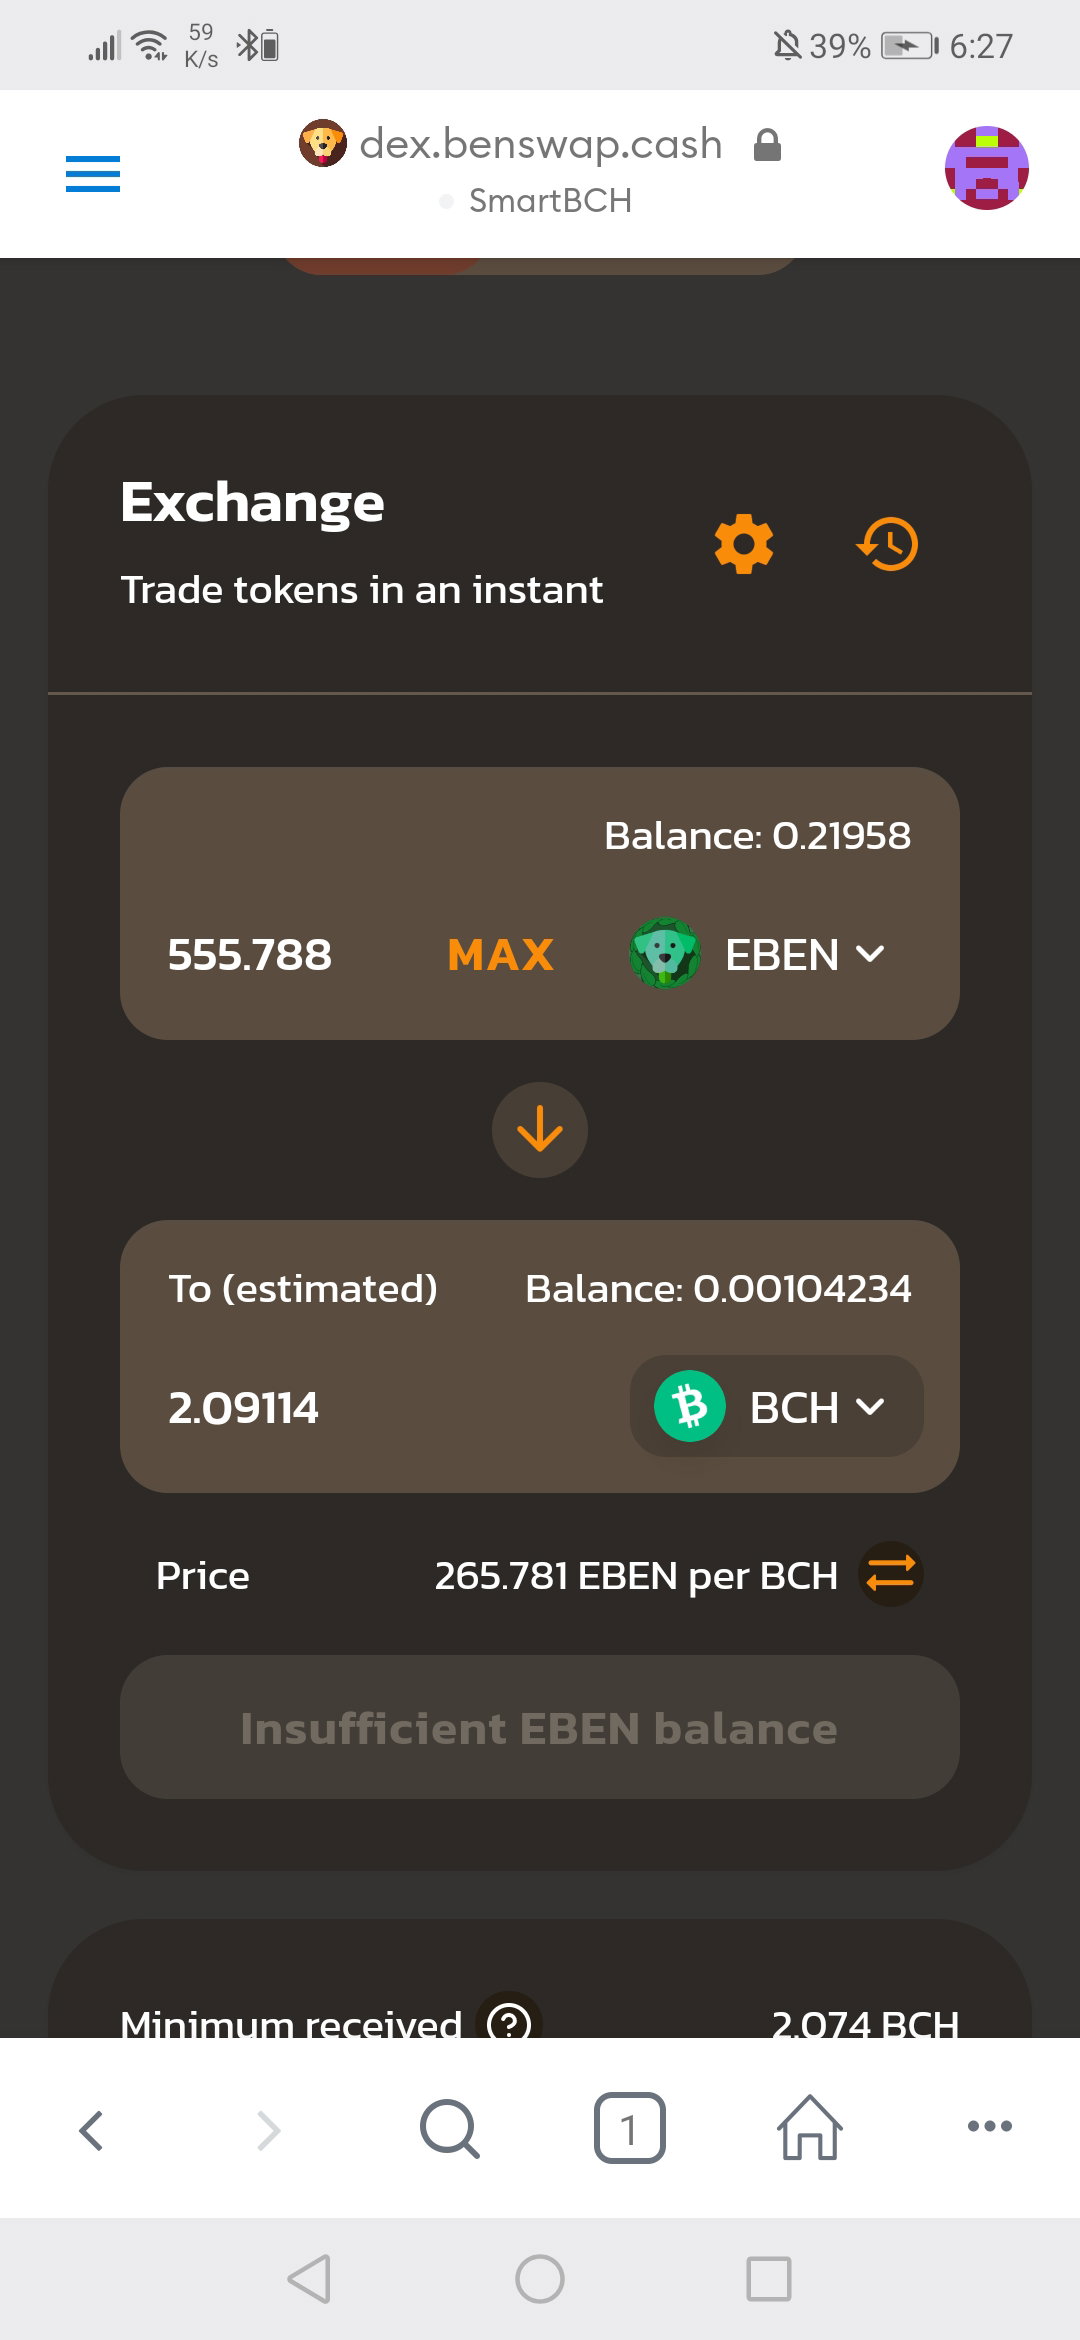Open wallet account avatar
Viewport: 1080px width, 2340px height.
pos(987,168)
